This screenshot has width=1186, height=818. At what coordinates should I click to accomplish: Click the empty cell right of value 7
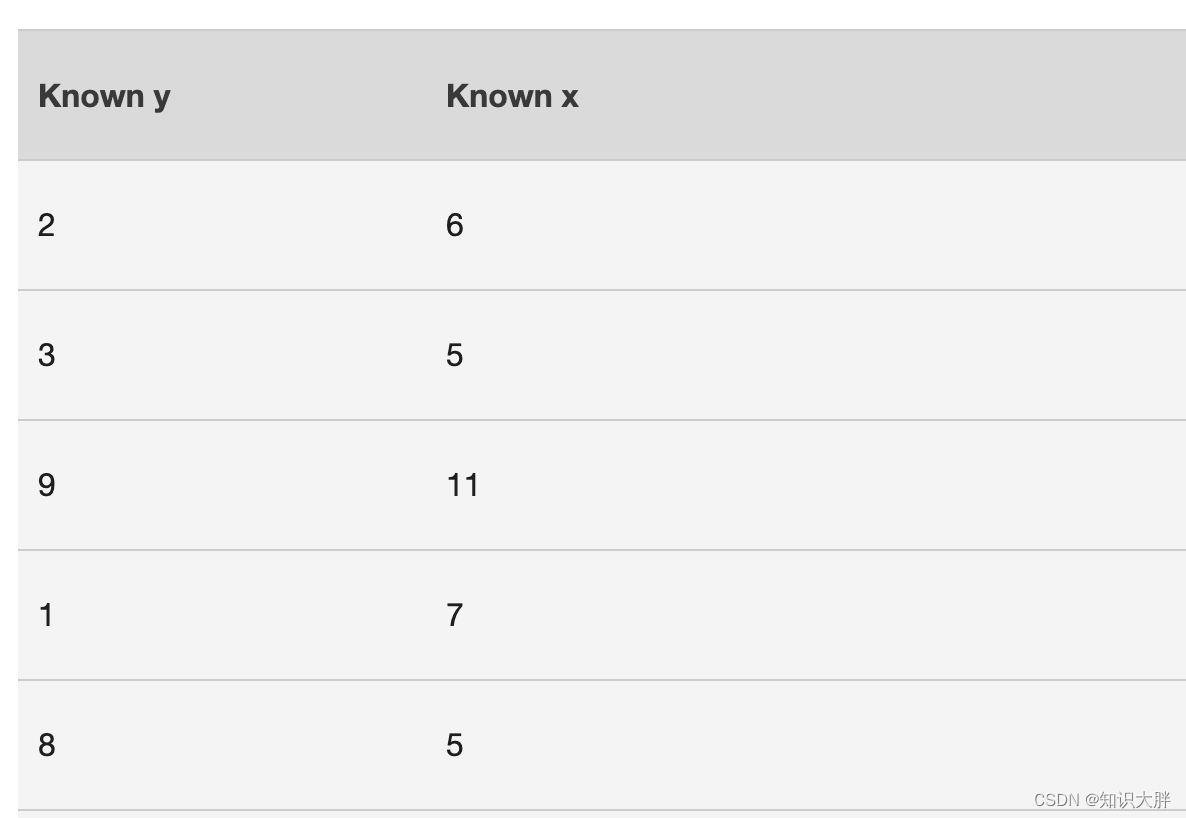coord(824,615)
